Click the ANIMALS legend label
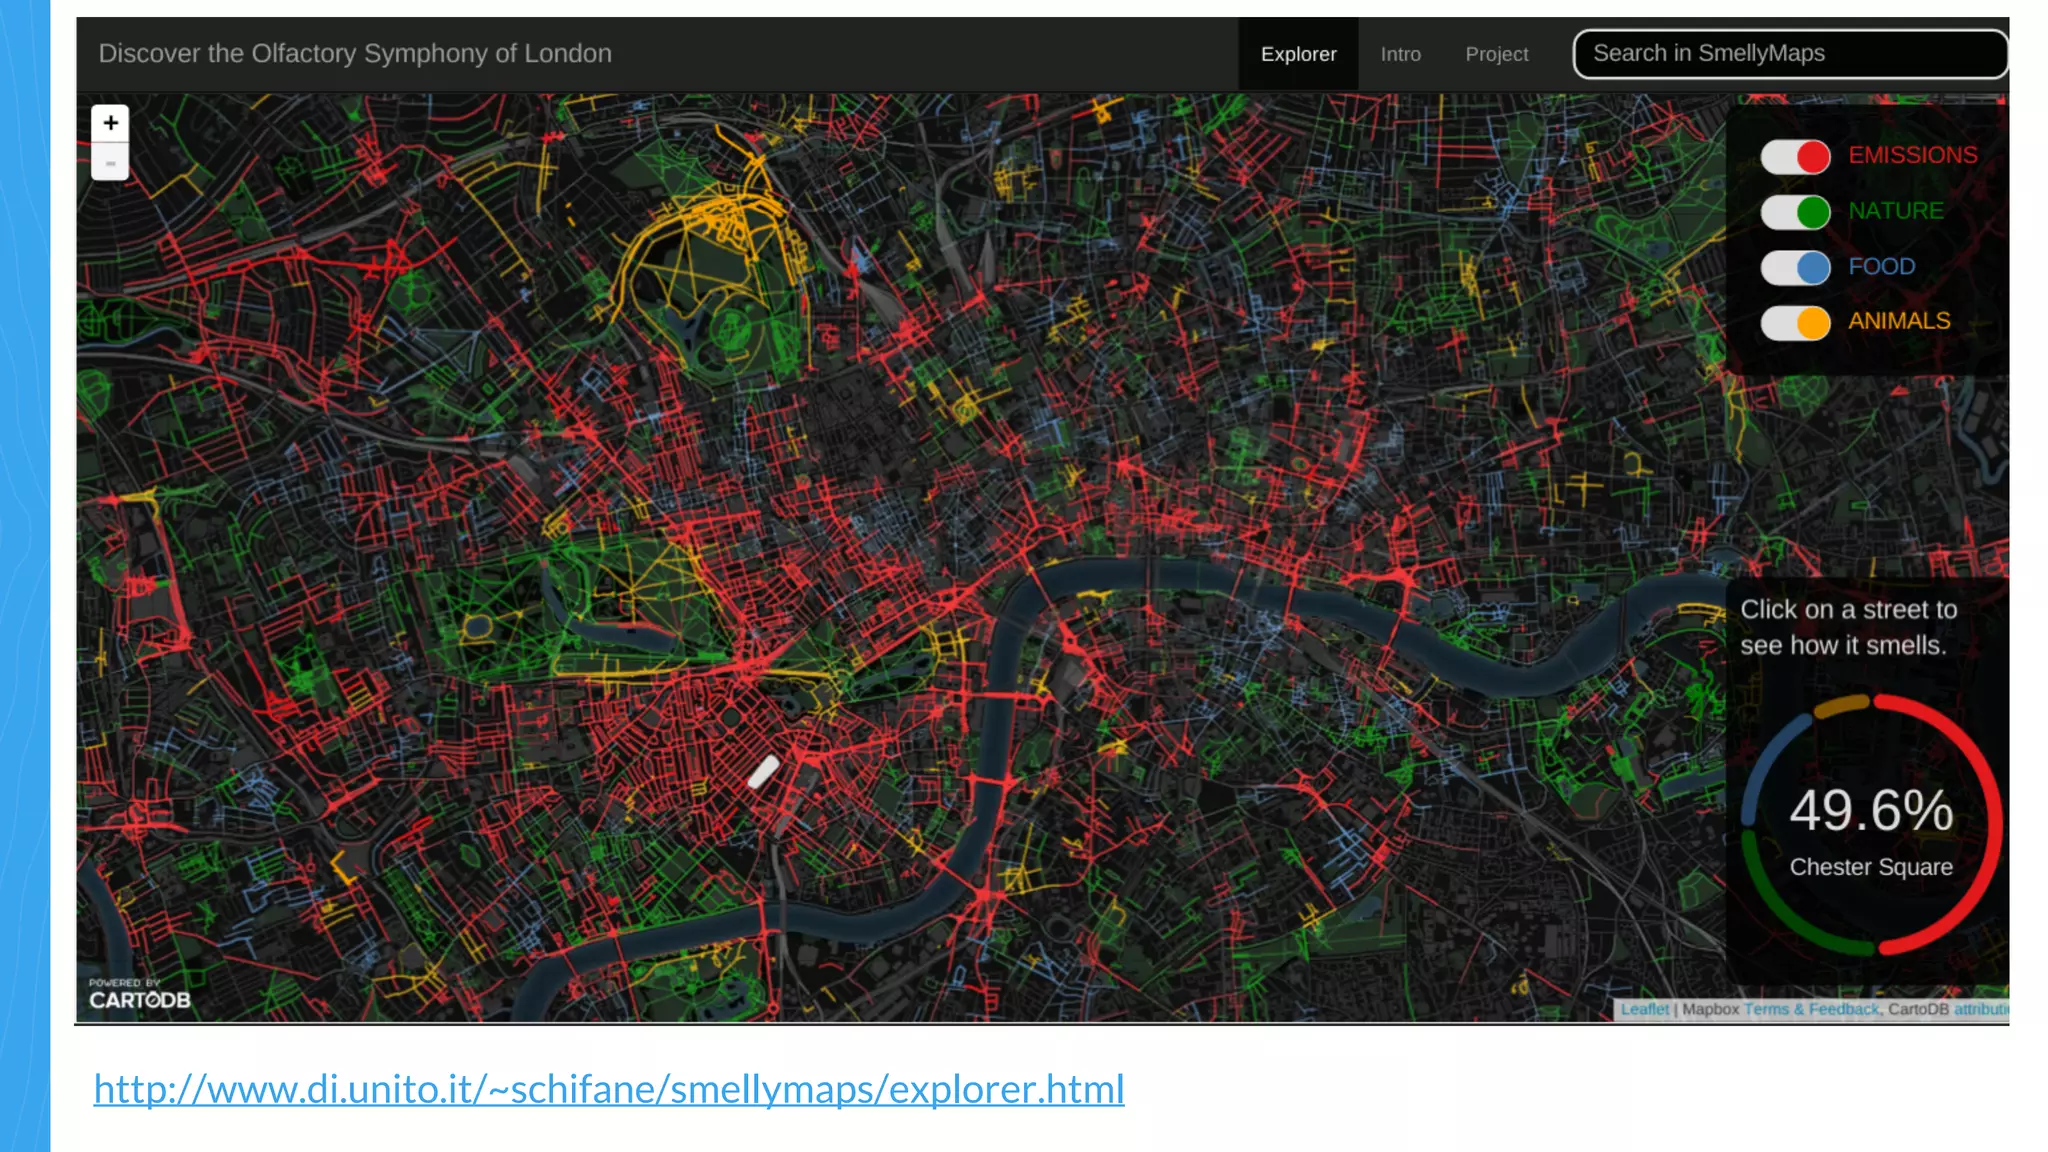Viewport: 2048px width, 1152px height. tap(1898, 321)
